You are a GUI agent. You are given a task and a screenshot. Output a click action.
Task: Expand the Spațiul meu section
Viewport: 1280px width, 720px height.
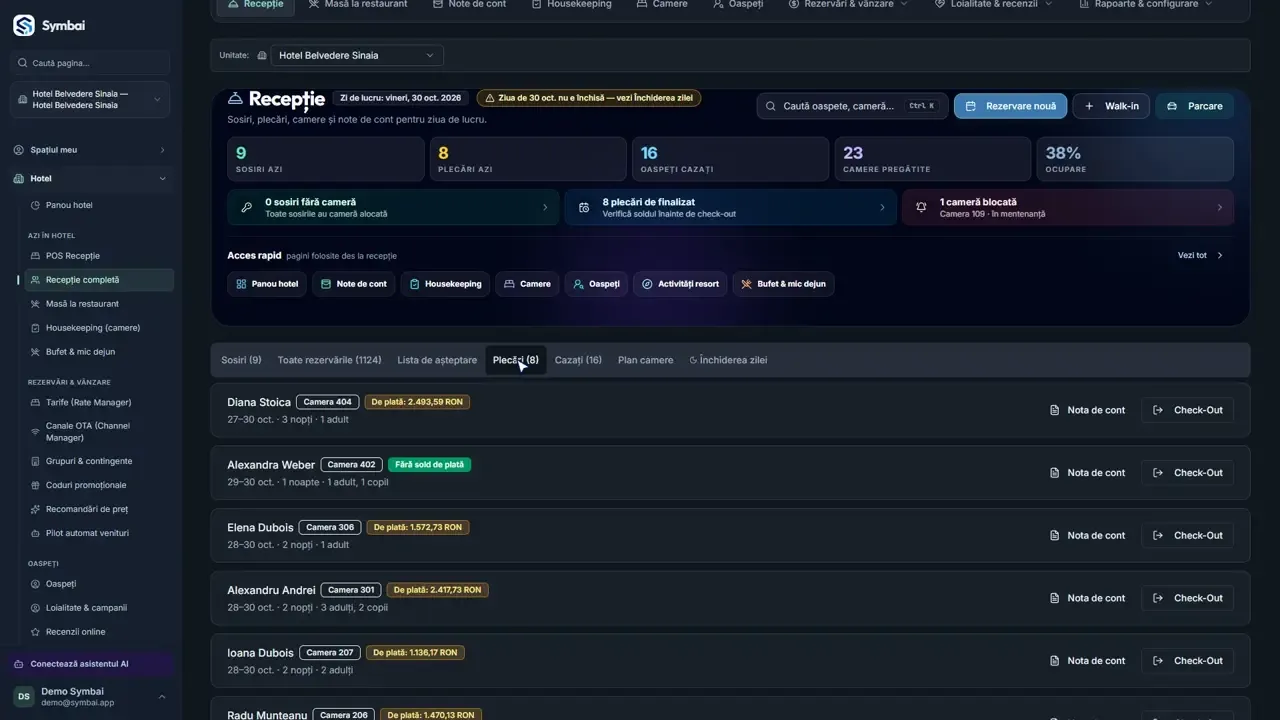tap(90, 150)
